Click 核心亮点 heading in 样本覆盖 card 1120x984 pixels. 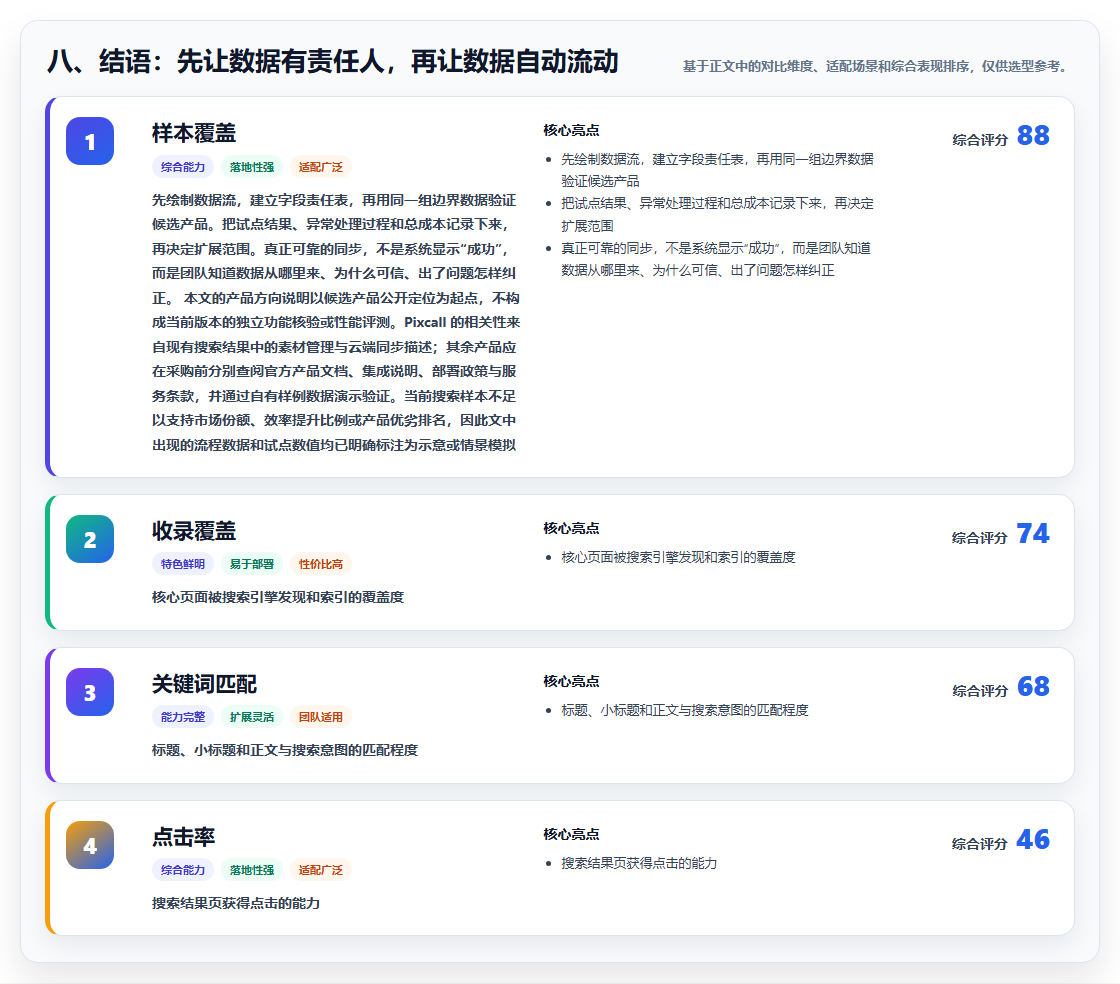click(571, 130)
